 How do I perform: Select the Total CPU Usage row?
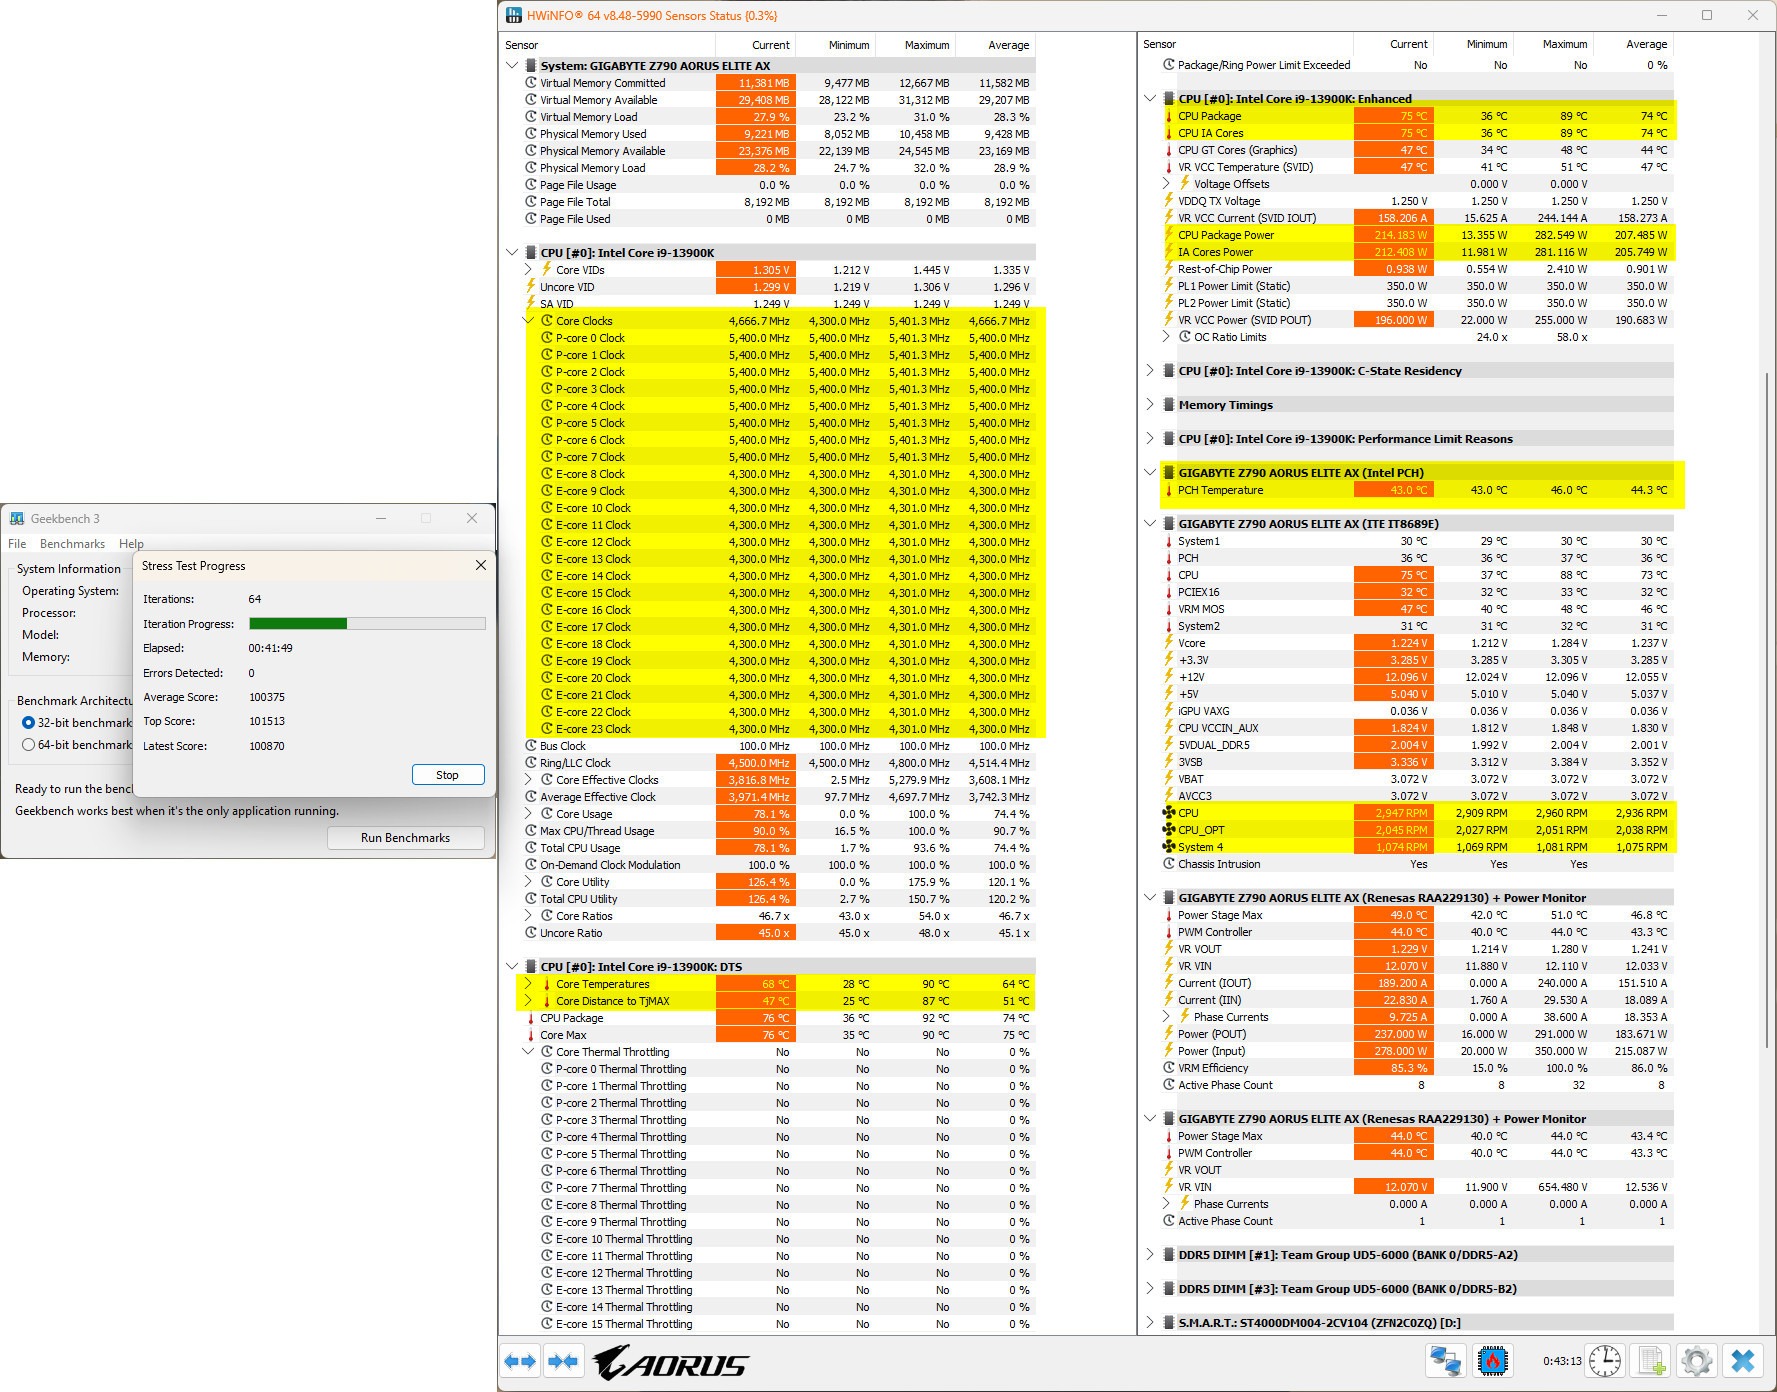[x=778, y=848]
